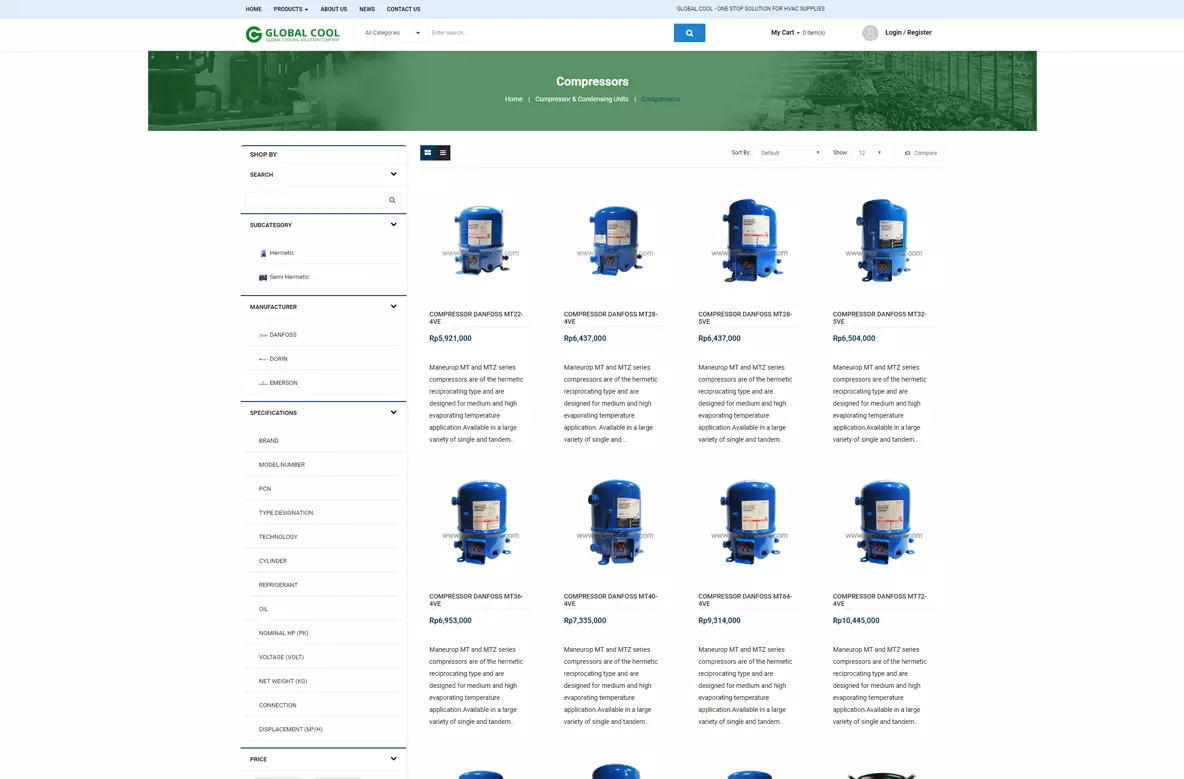Click the sidebar search magnifier icon
The width and height of the screenshot is (1184, 779).
tap(392, 200)
